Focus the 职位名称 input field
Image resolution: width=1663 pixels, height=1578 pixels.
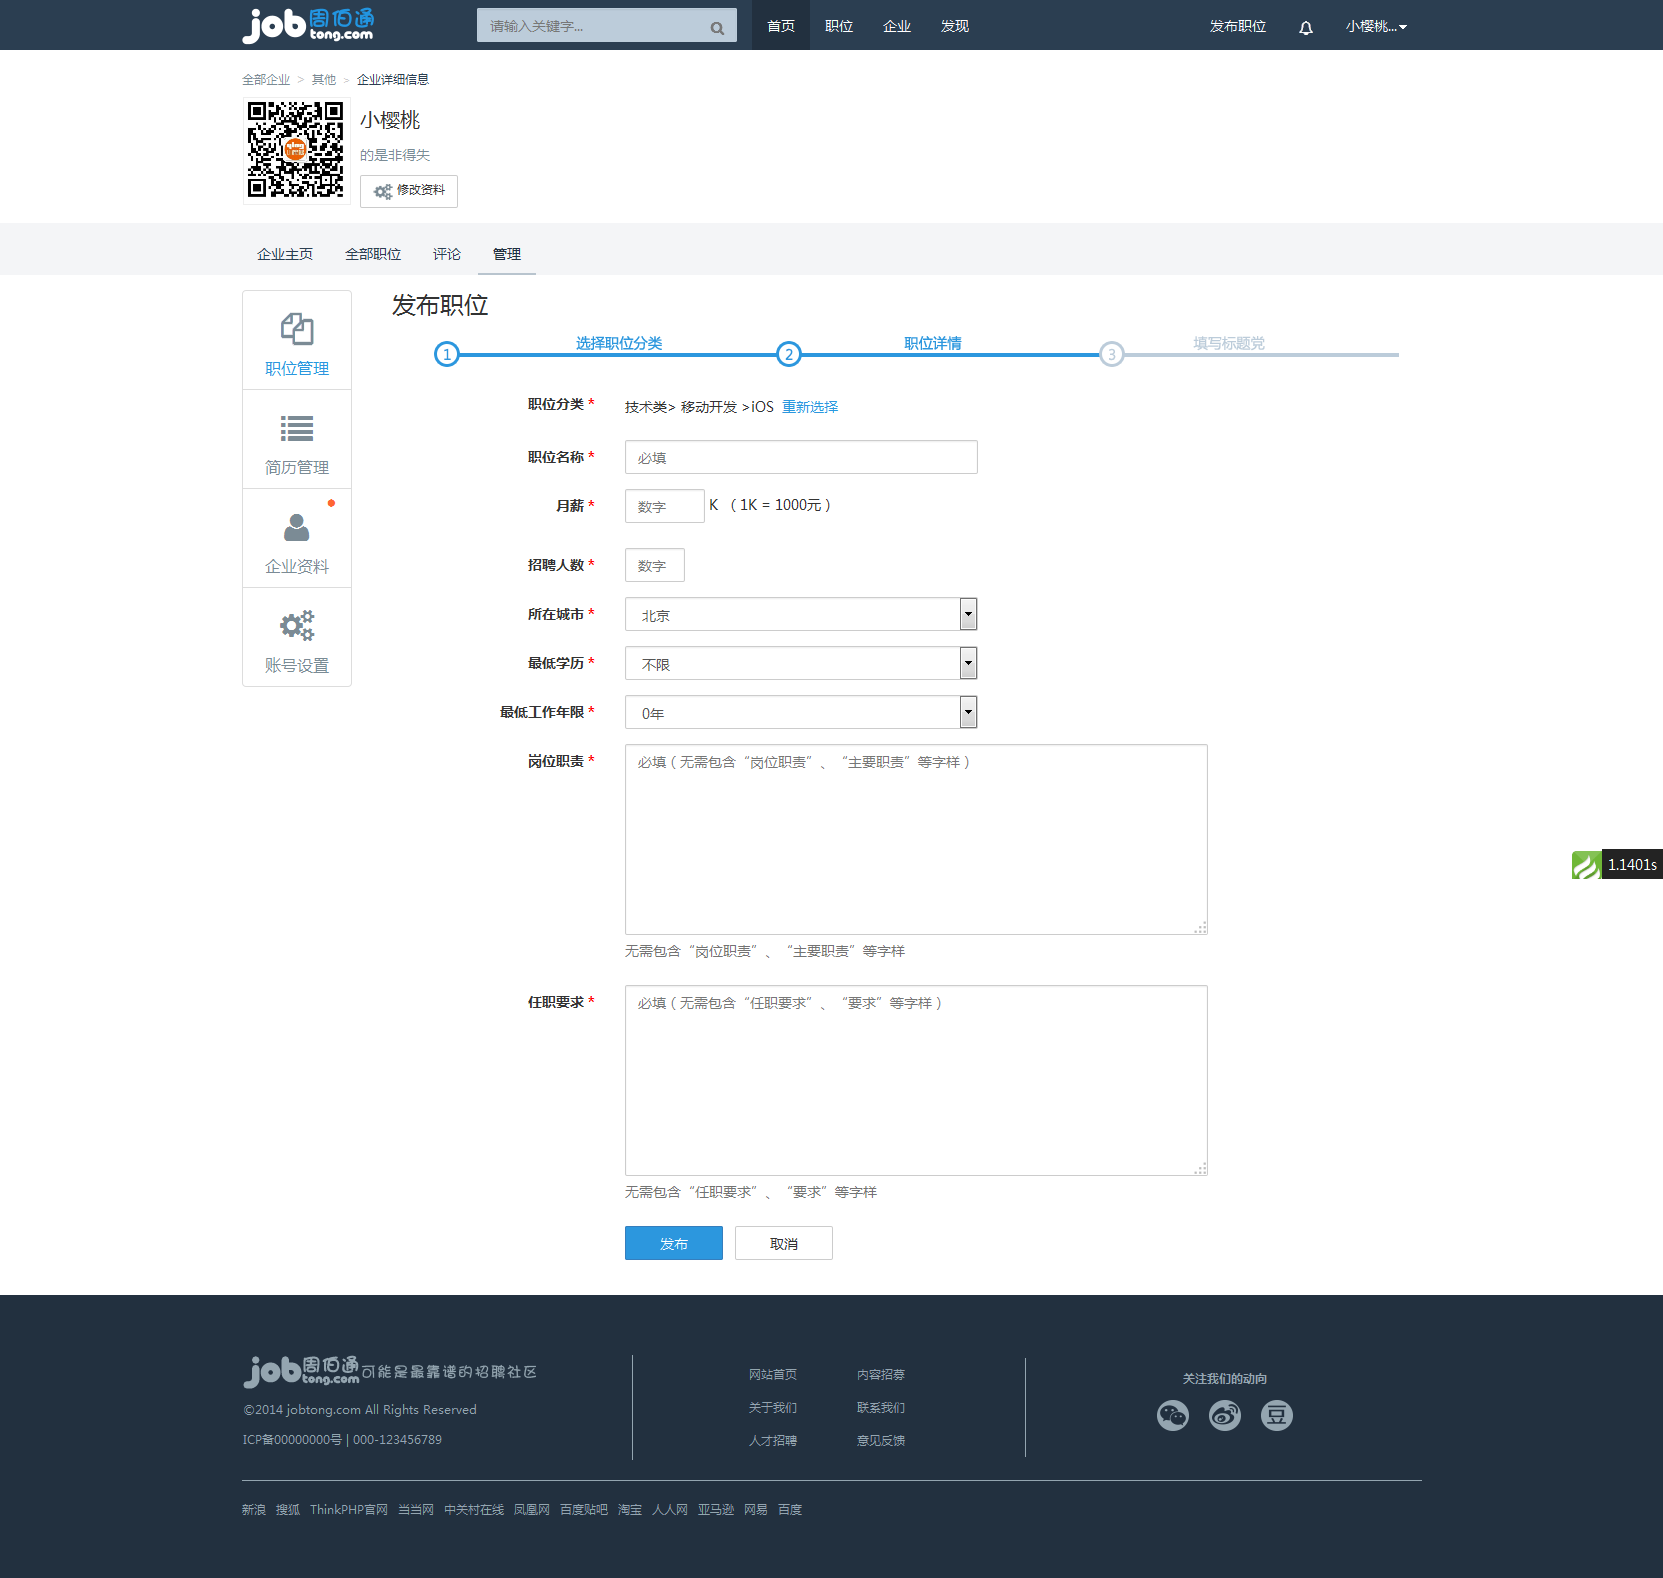point(801,457)
